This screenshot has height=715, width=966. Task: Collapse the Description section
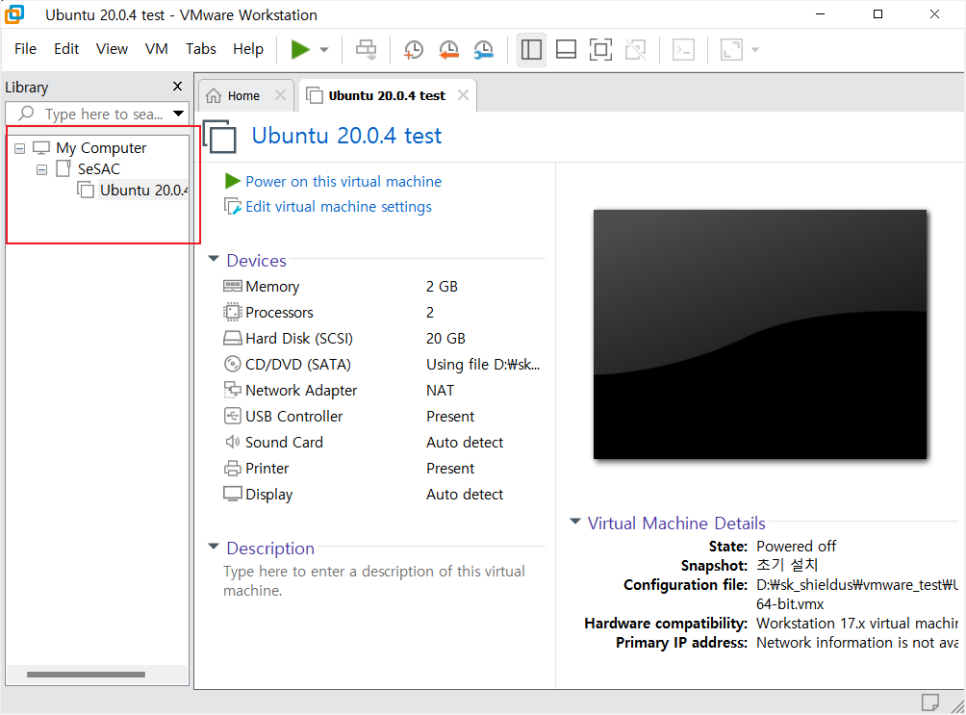(213, 546)
